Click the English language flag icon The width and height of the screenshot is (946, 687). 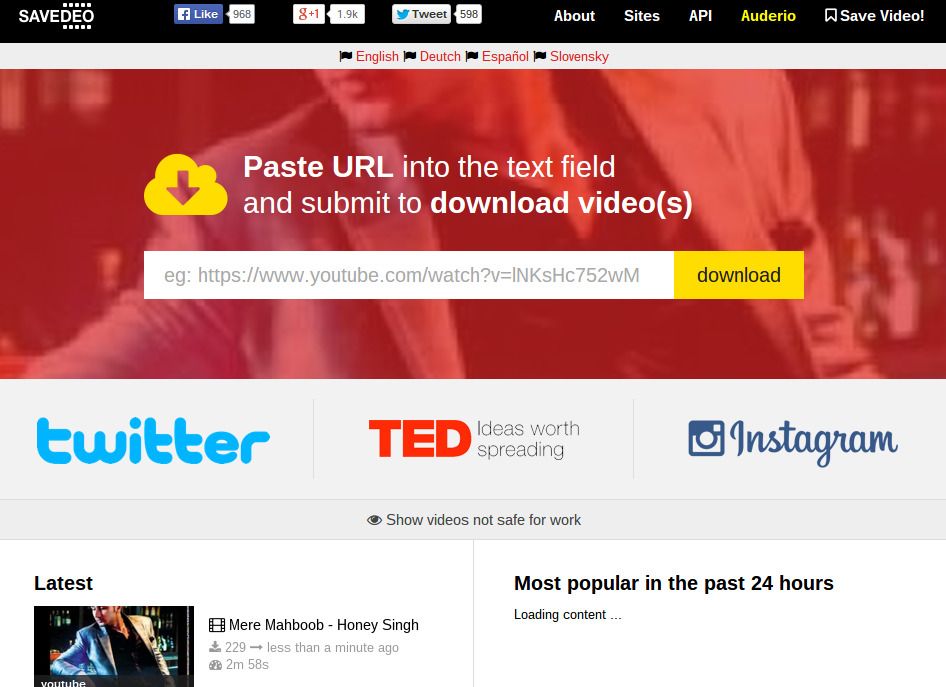pos(347,56)
